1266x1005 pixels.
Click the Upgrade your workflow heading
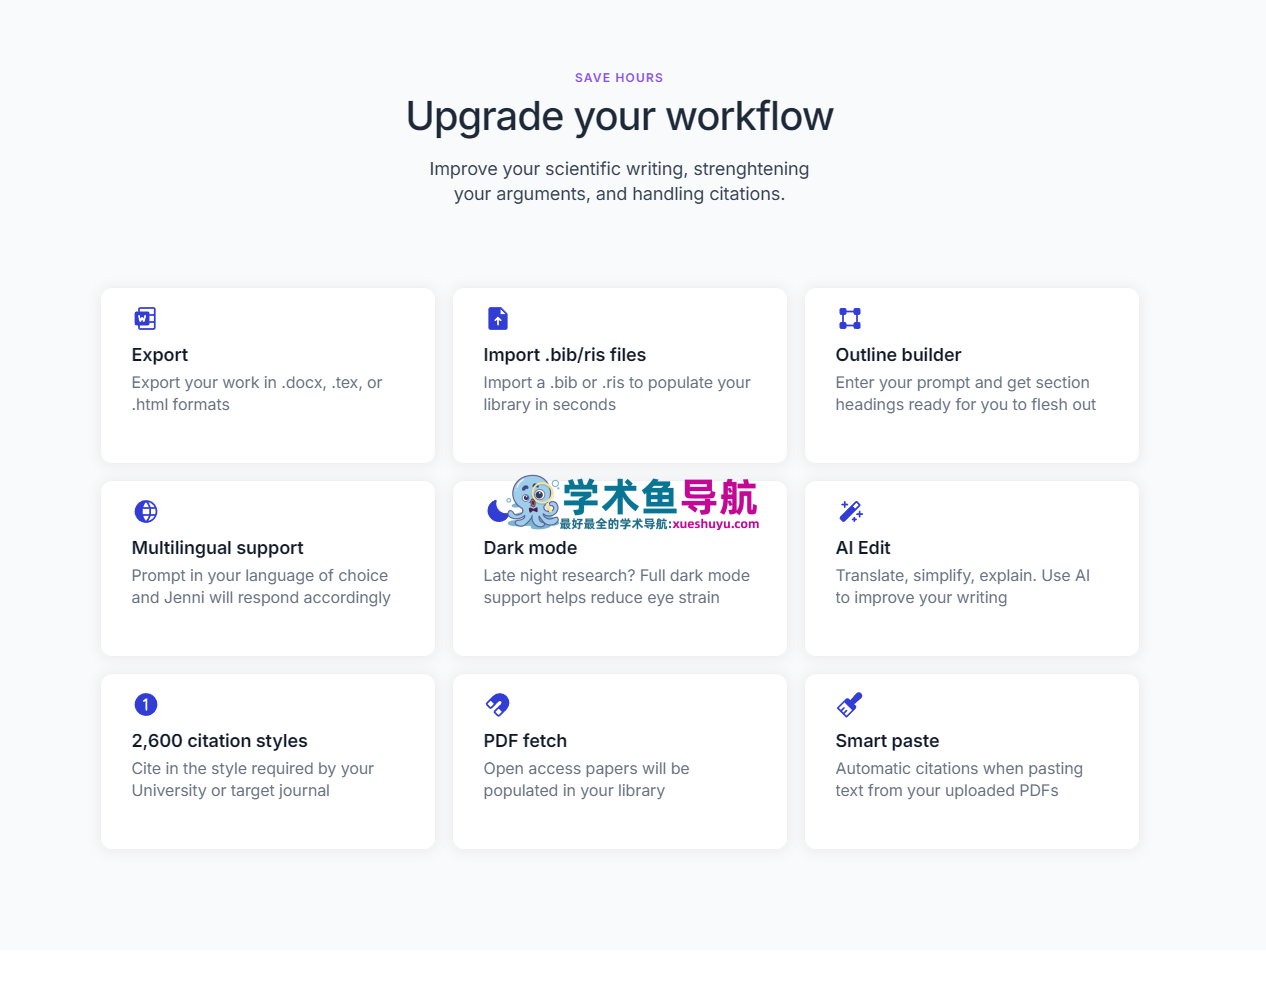pyautogui.click(x=619, y=117)
